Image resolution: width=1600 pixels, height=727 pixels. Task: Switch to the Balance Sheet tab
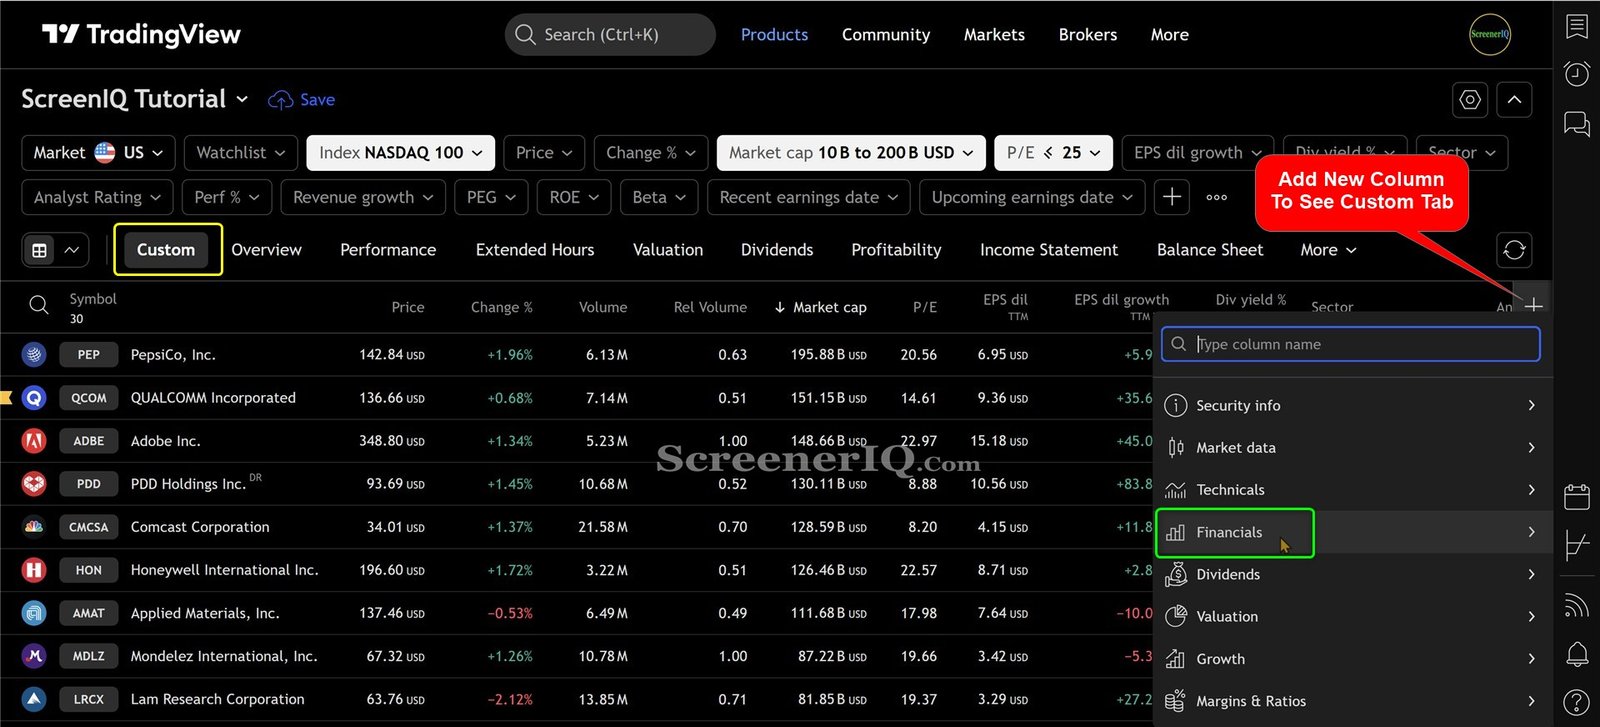(1210, 250)
